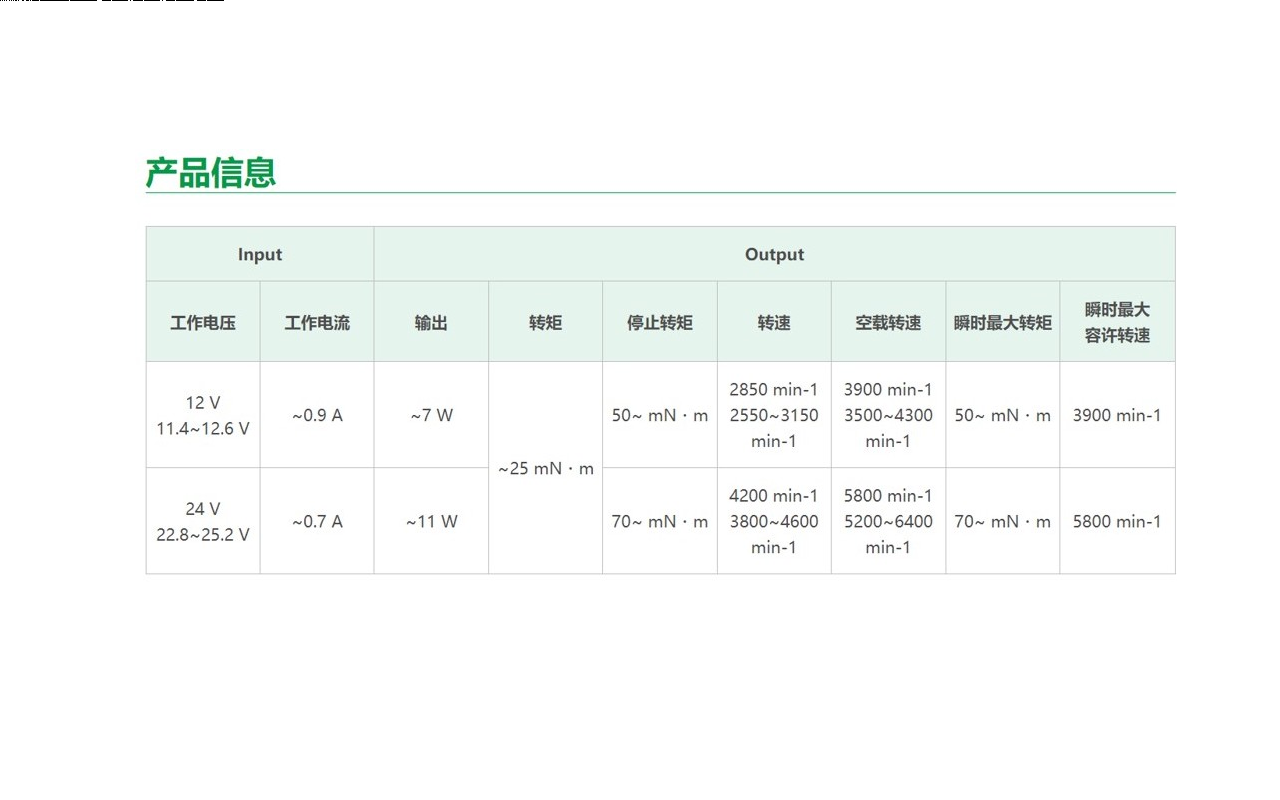Click the 输出 column header
Image resolution: width=1280 pixels, height=800 pixels.
coord(431,322)
